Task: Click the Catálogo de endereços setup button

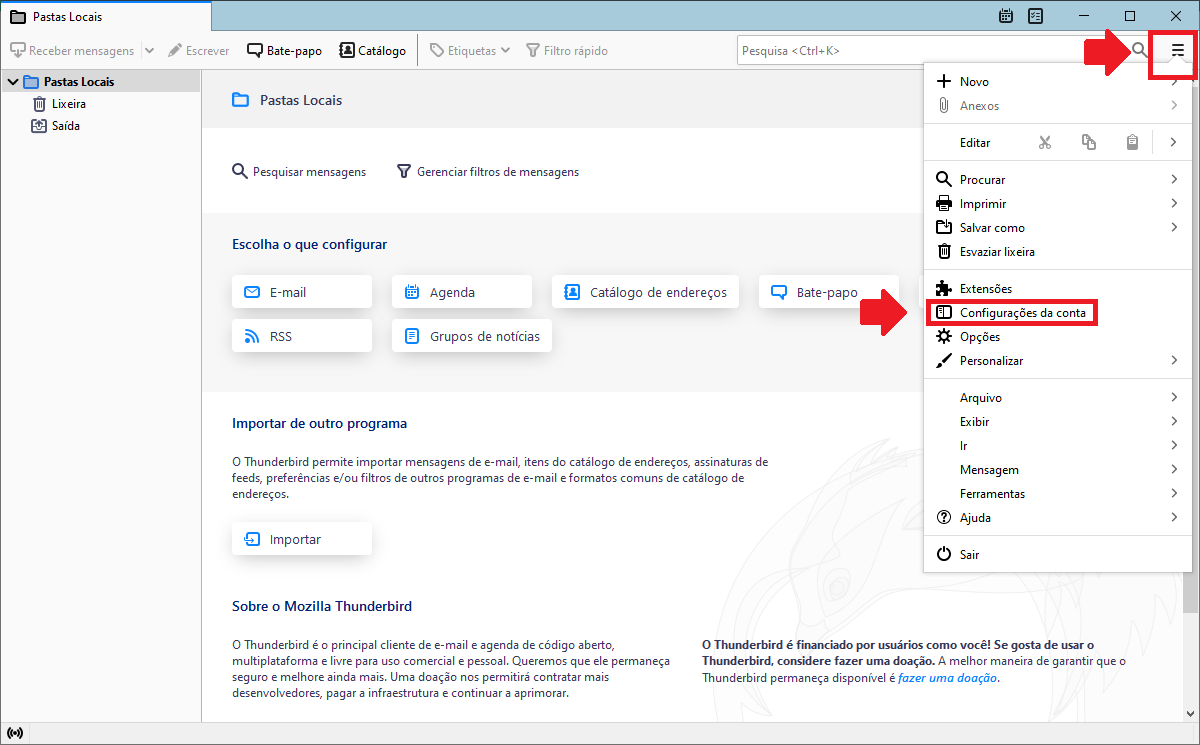Action: coord(646,292)
